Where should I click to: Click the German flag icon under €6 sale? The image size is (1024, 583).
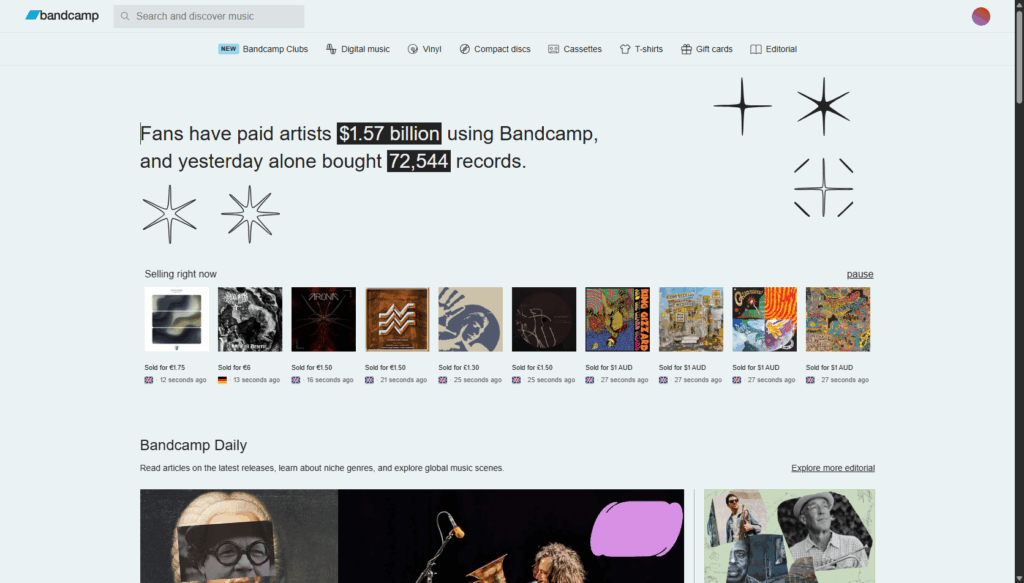tap(222, 380)
